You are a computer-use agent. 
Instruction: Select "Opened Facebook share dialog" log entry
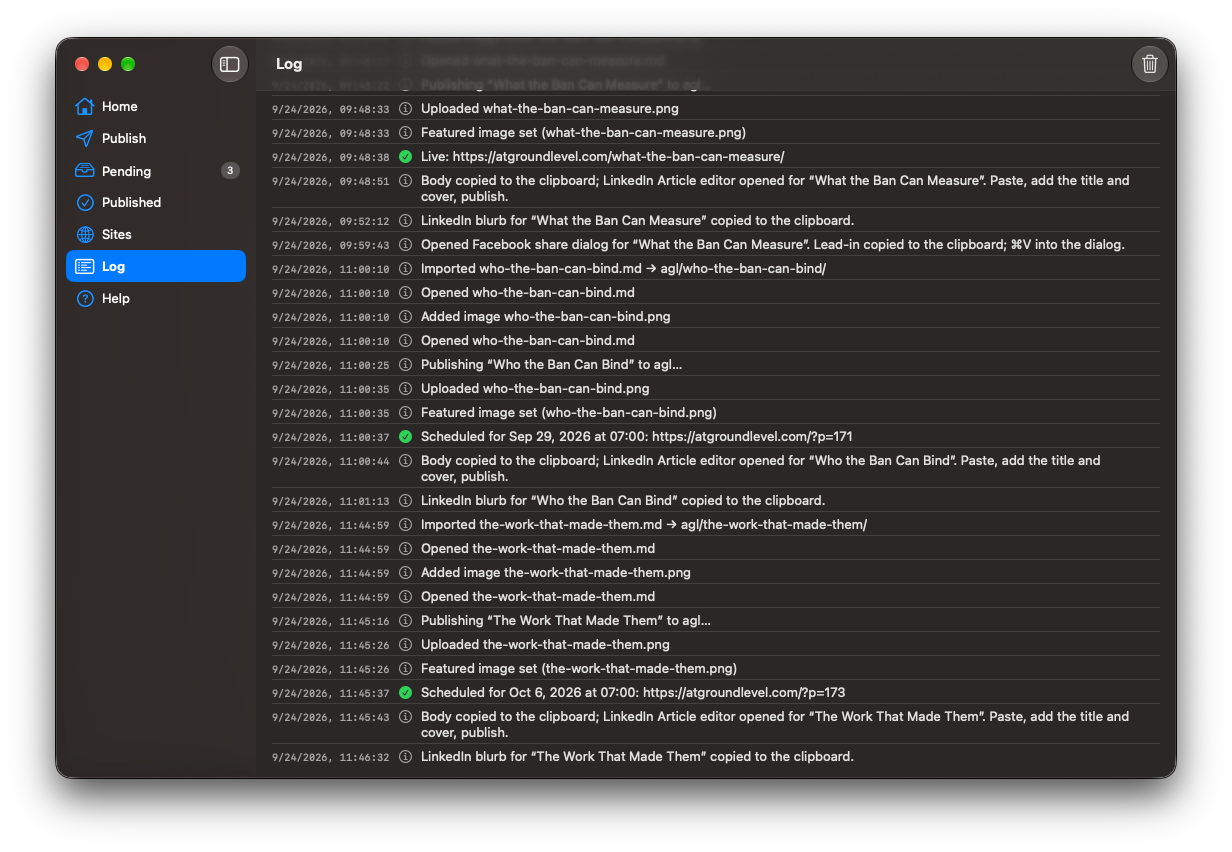716,244
